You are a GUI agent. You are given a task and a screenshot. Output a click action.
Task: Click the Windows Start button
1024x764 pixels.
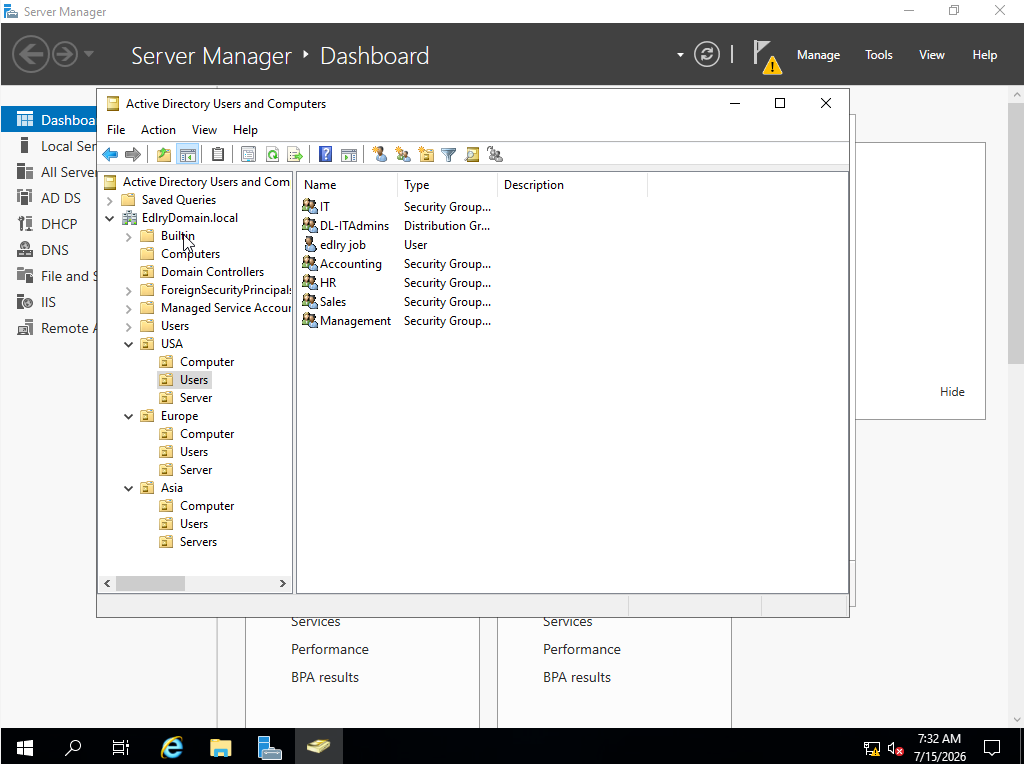pyautogui.click(x=25, y=747)
